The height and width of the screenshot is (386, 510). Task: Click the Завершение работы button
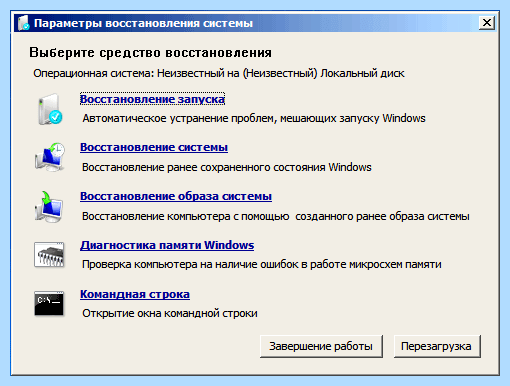[x=321, y=346]
